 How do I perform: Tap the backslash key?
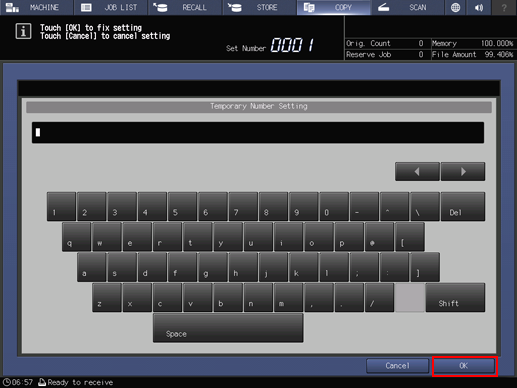click(x=425, y=206)
